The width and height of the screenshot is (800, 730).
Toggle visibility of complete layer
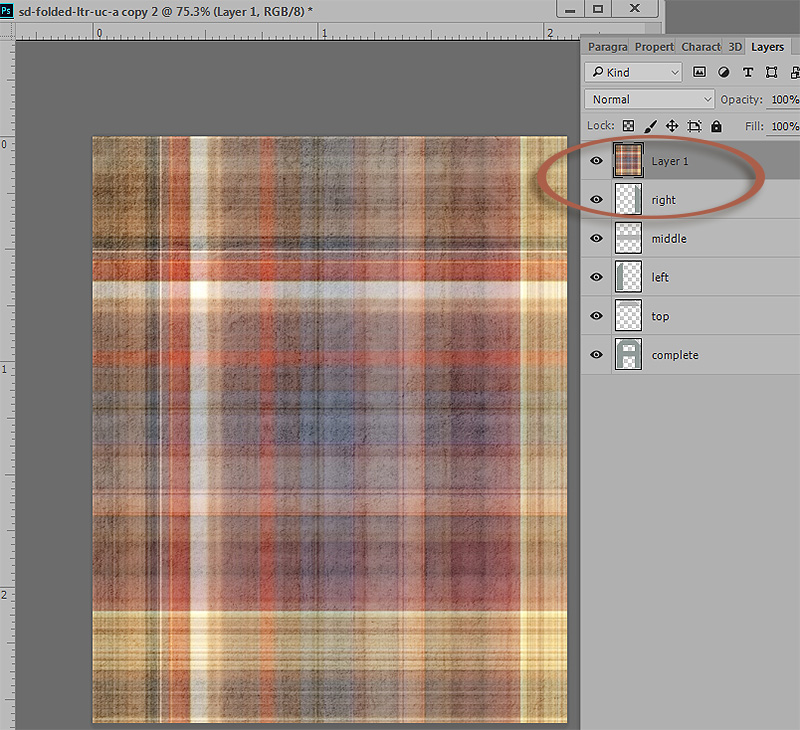pyautogui.click(x=596, y=355)
